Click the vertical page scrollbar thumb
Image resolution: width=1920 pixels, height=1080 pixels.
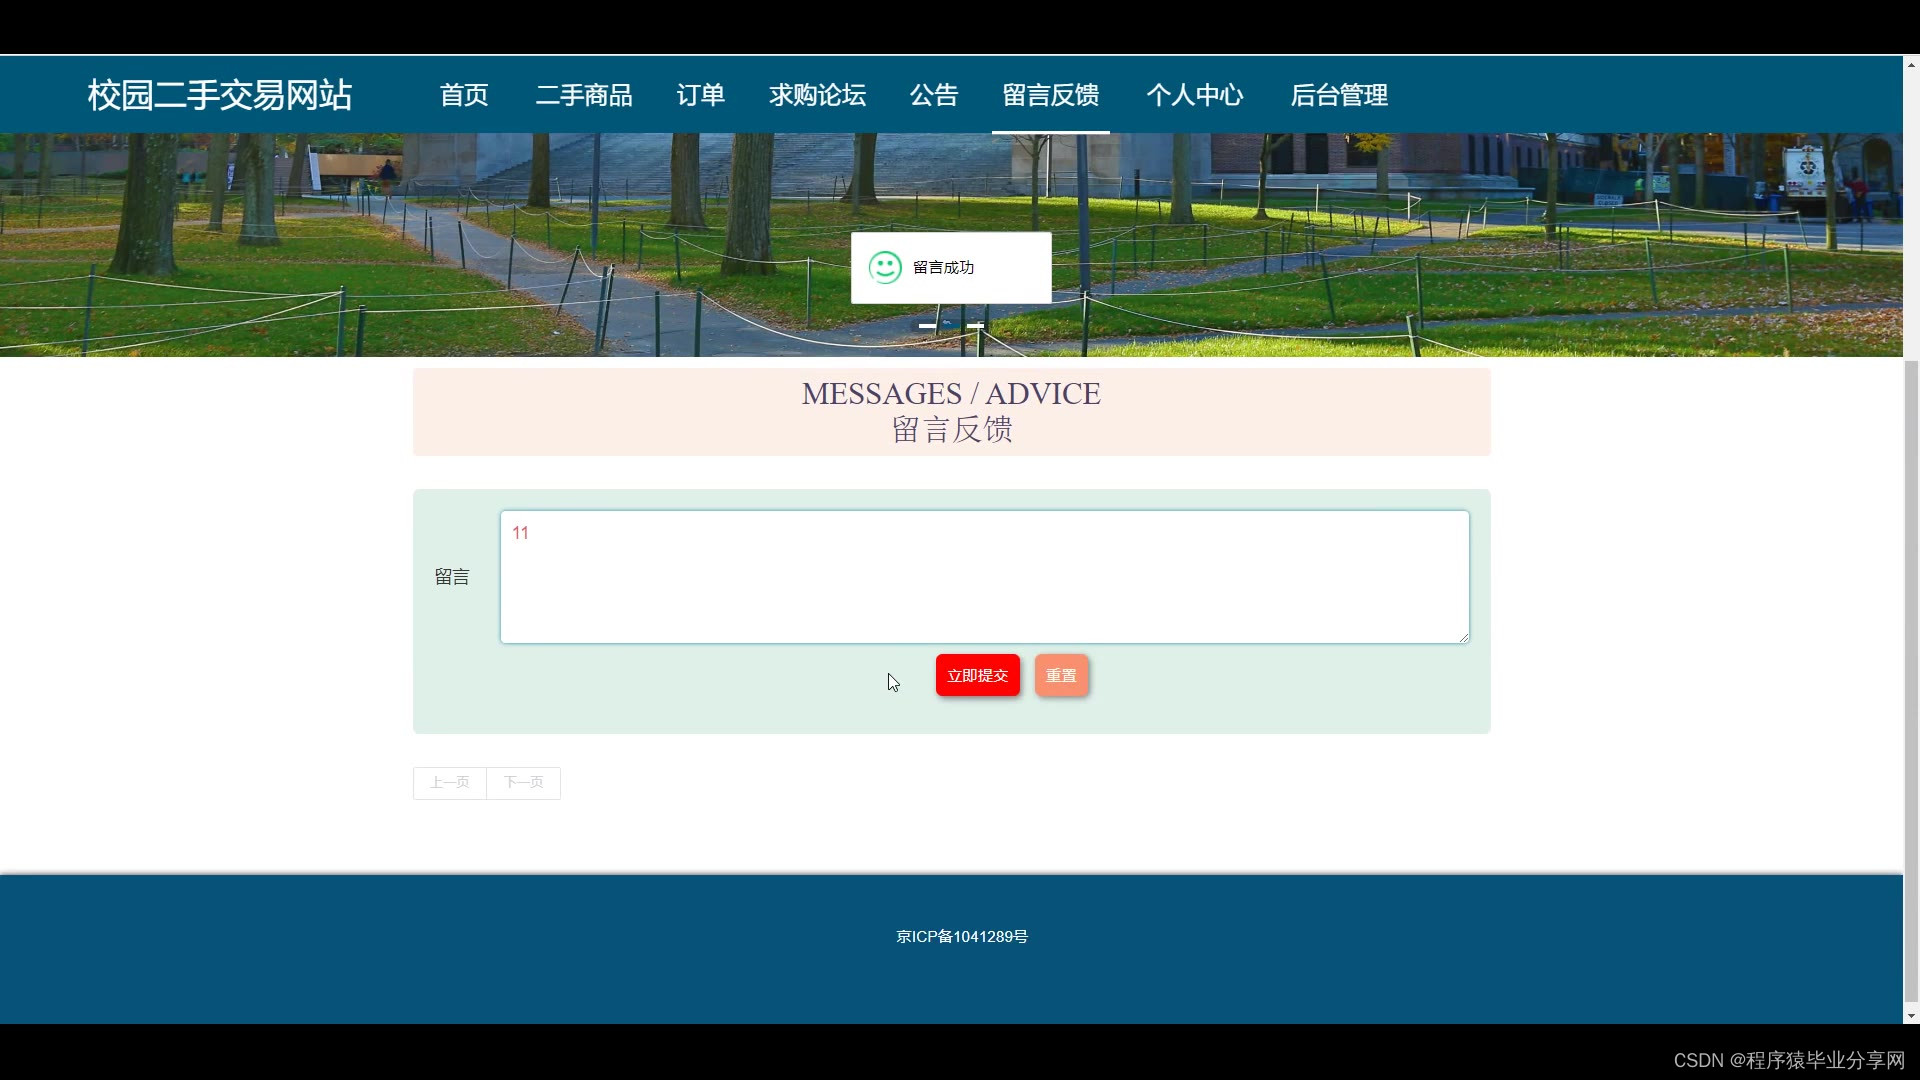point(1911,680)
